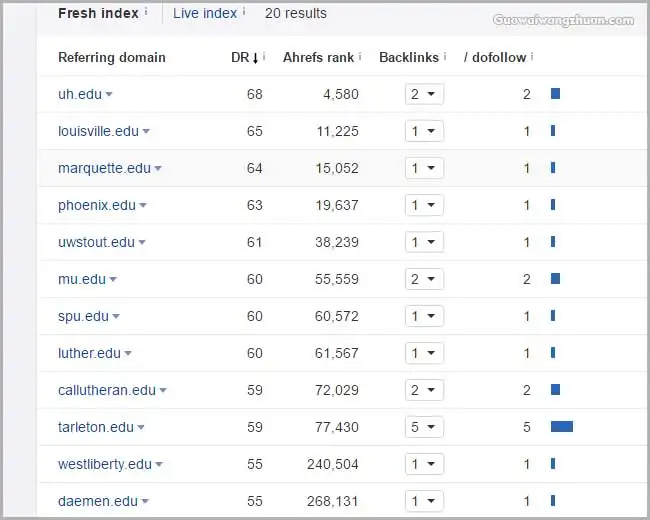650x520 pixels.
Task: Sort by dofollow column header
Action: [495, 57]
